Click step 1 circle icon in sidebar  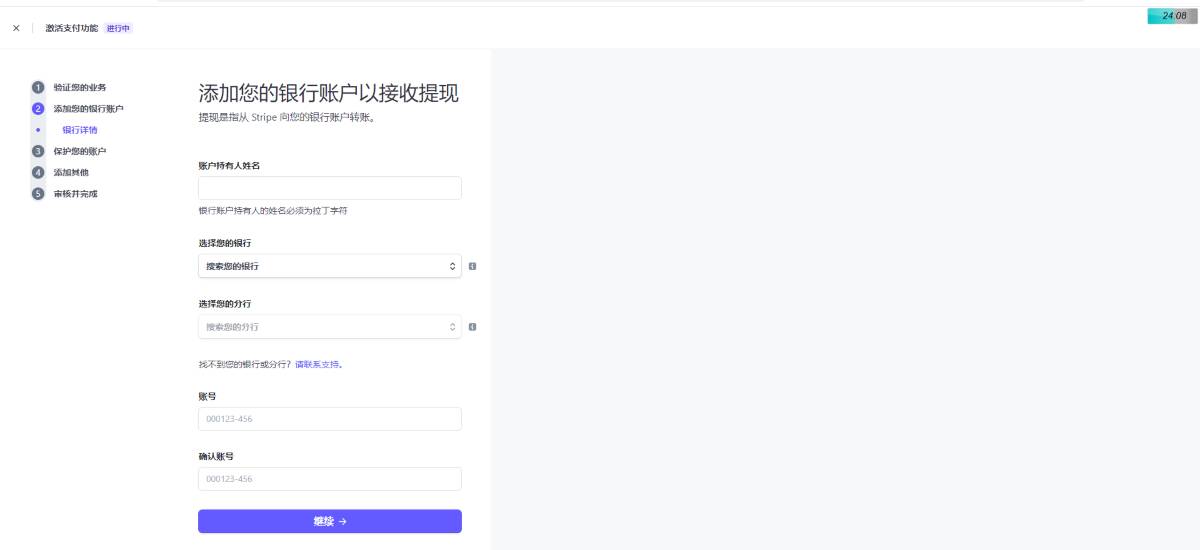38,87
